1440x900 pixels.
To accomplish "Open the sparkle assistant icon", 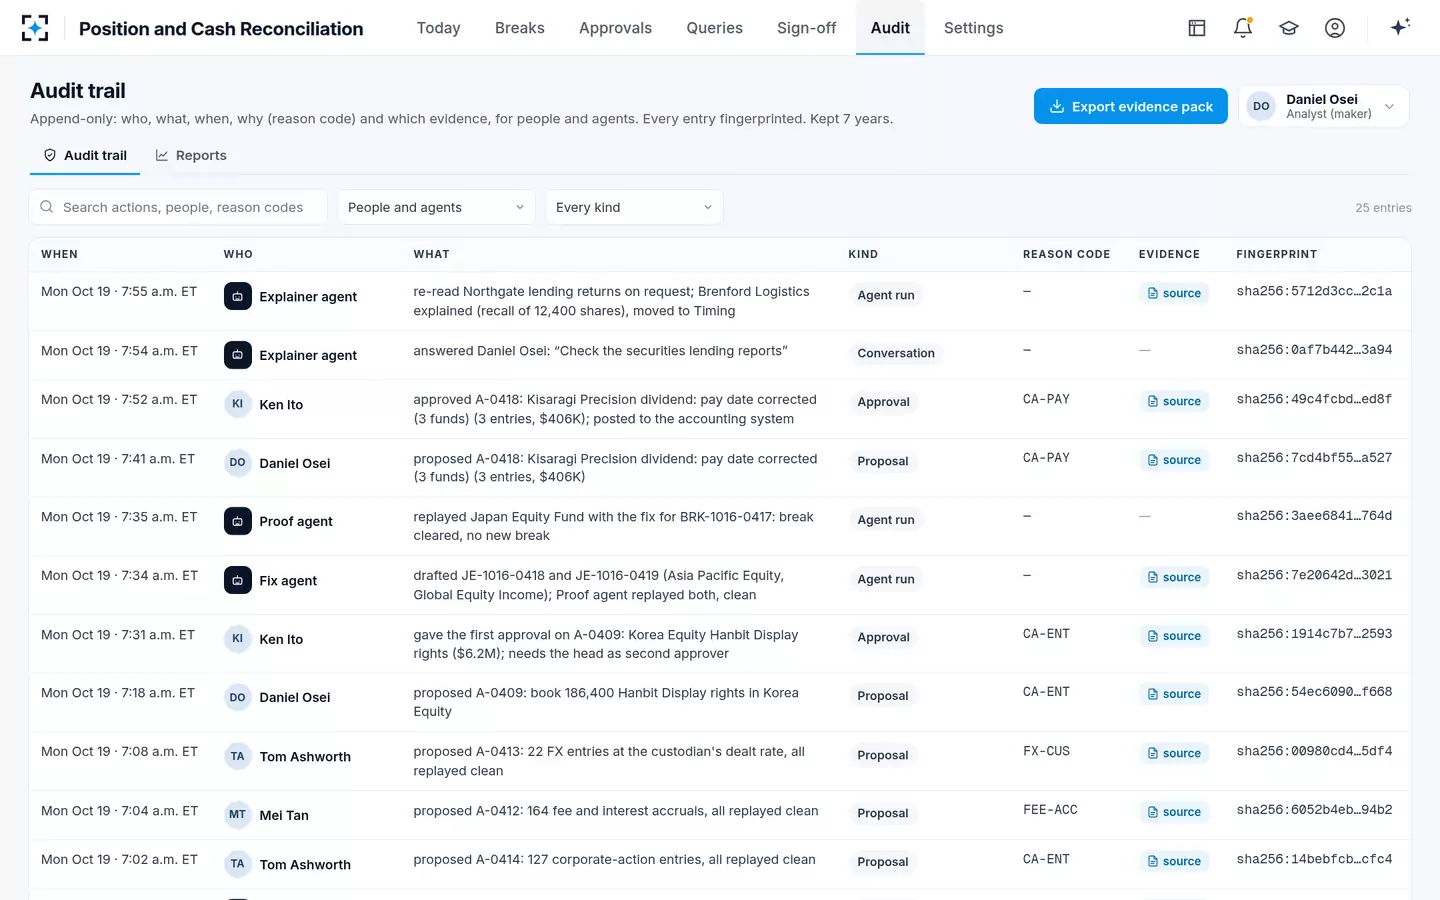I will coord(1400,27).
